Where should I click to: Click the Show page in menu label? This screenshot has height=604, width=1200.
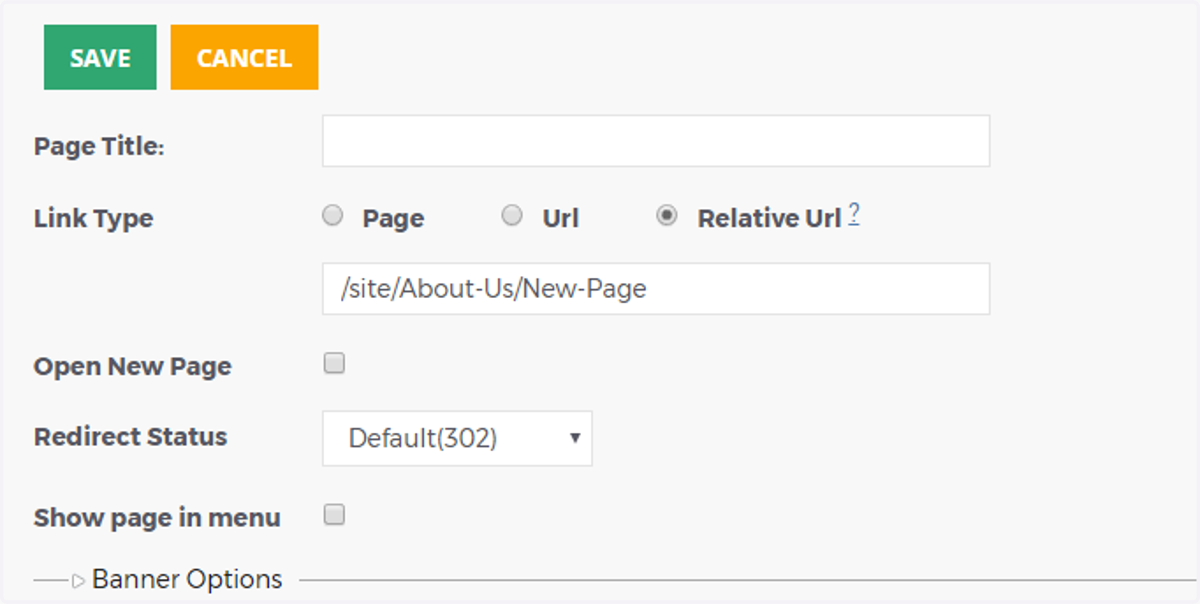point(157,518)
